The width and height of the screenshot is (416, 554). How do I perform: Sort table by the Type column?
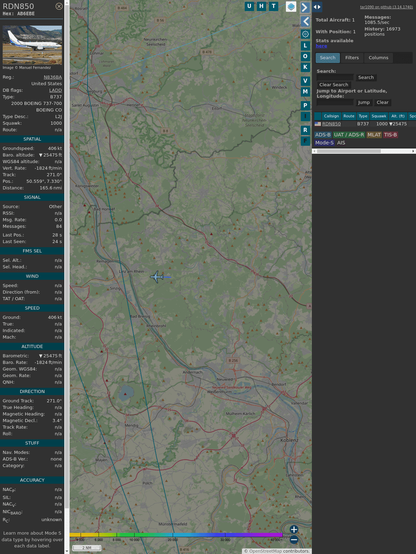pos(363,116)
